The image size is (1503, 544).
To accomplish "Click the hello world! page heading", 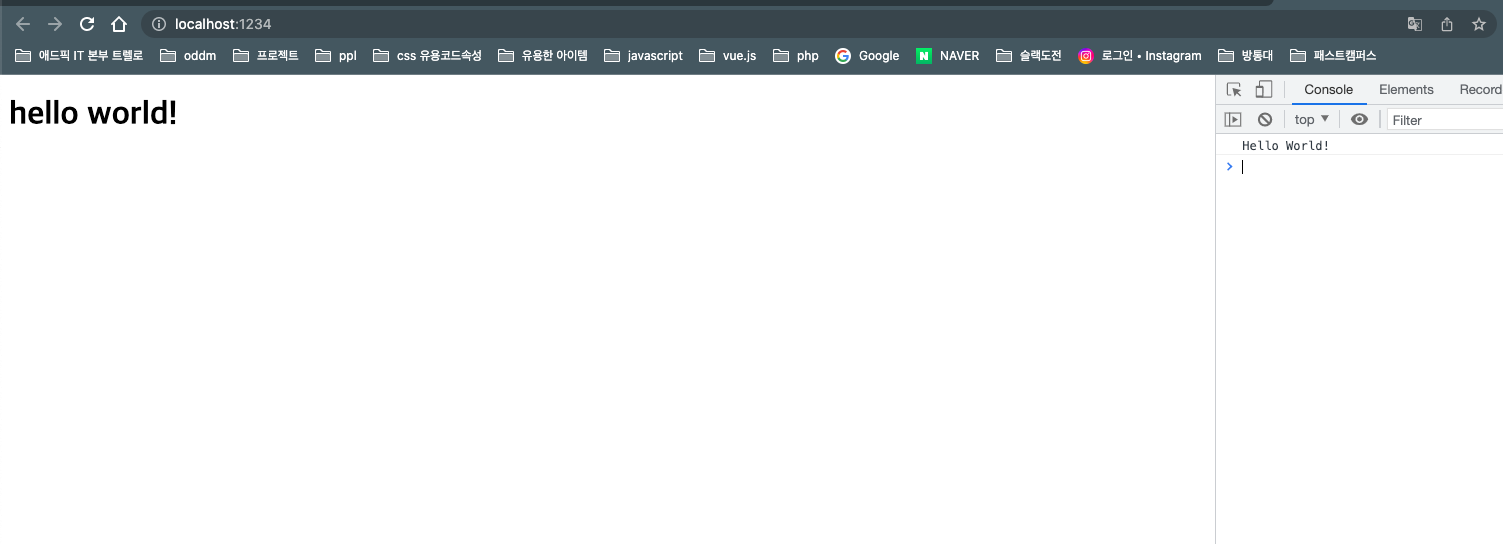I will [x=93, y=113].
